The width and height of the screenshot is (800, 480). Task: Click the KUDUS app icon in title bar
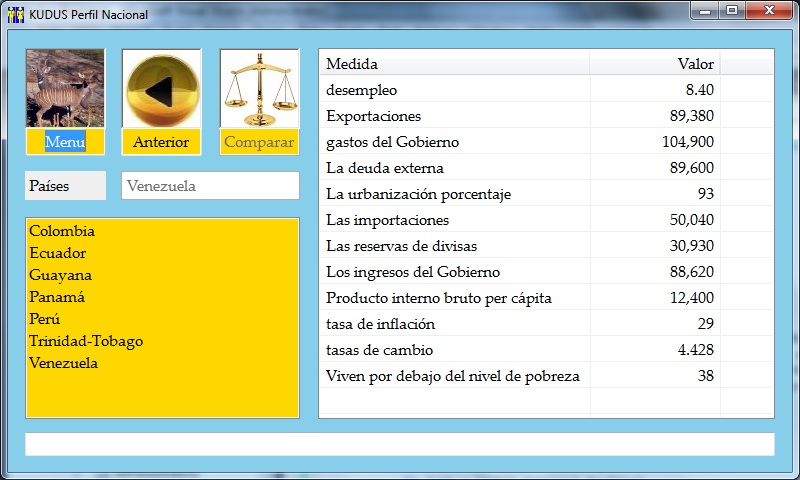[x=15, y=13]
